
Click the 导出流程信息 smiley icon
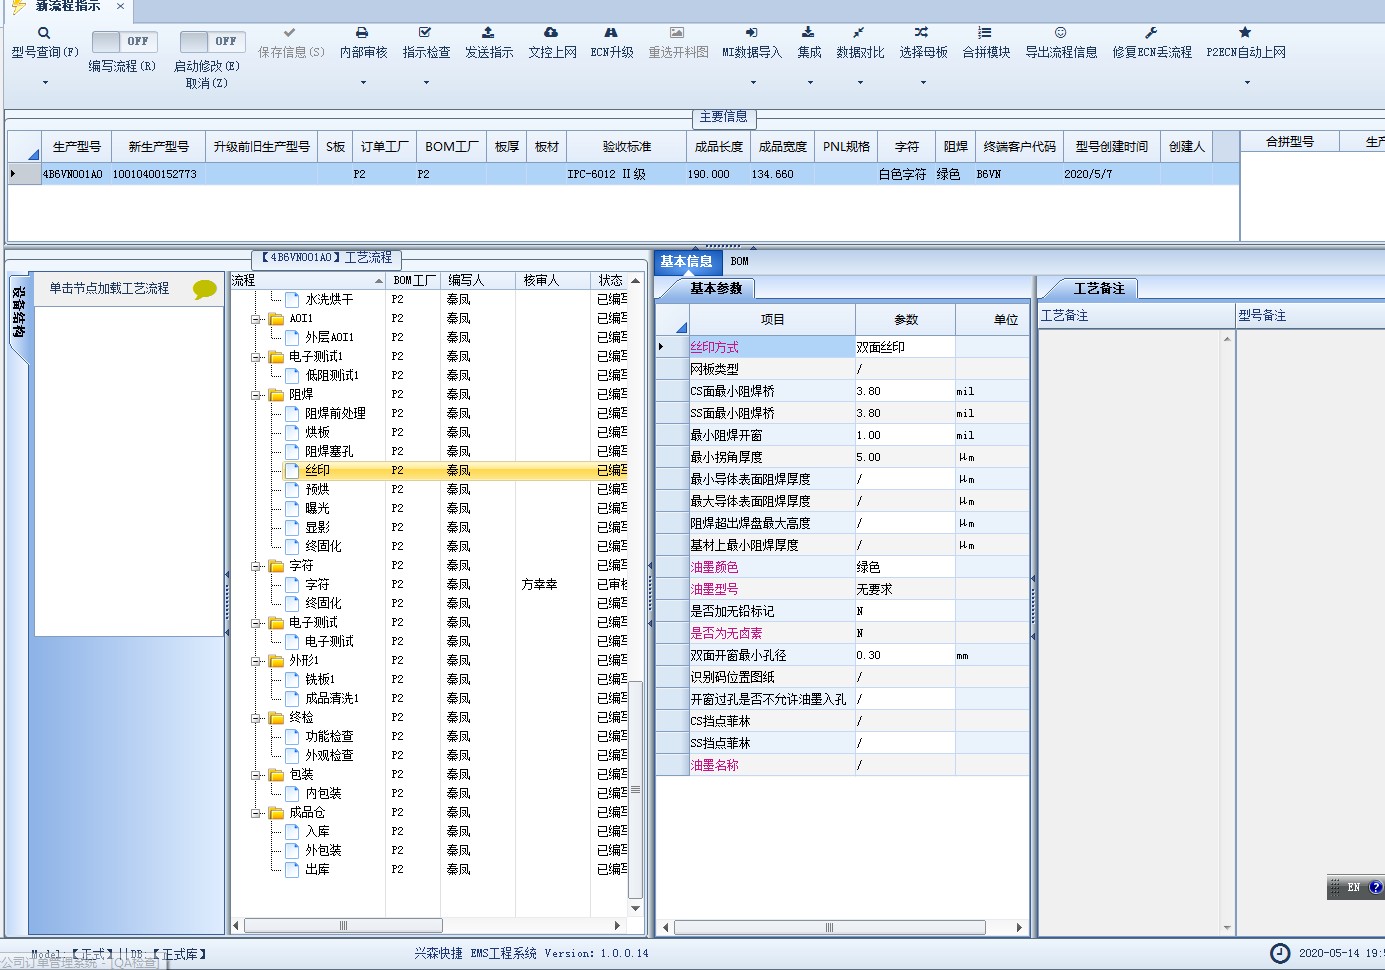point(1061,33)
